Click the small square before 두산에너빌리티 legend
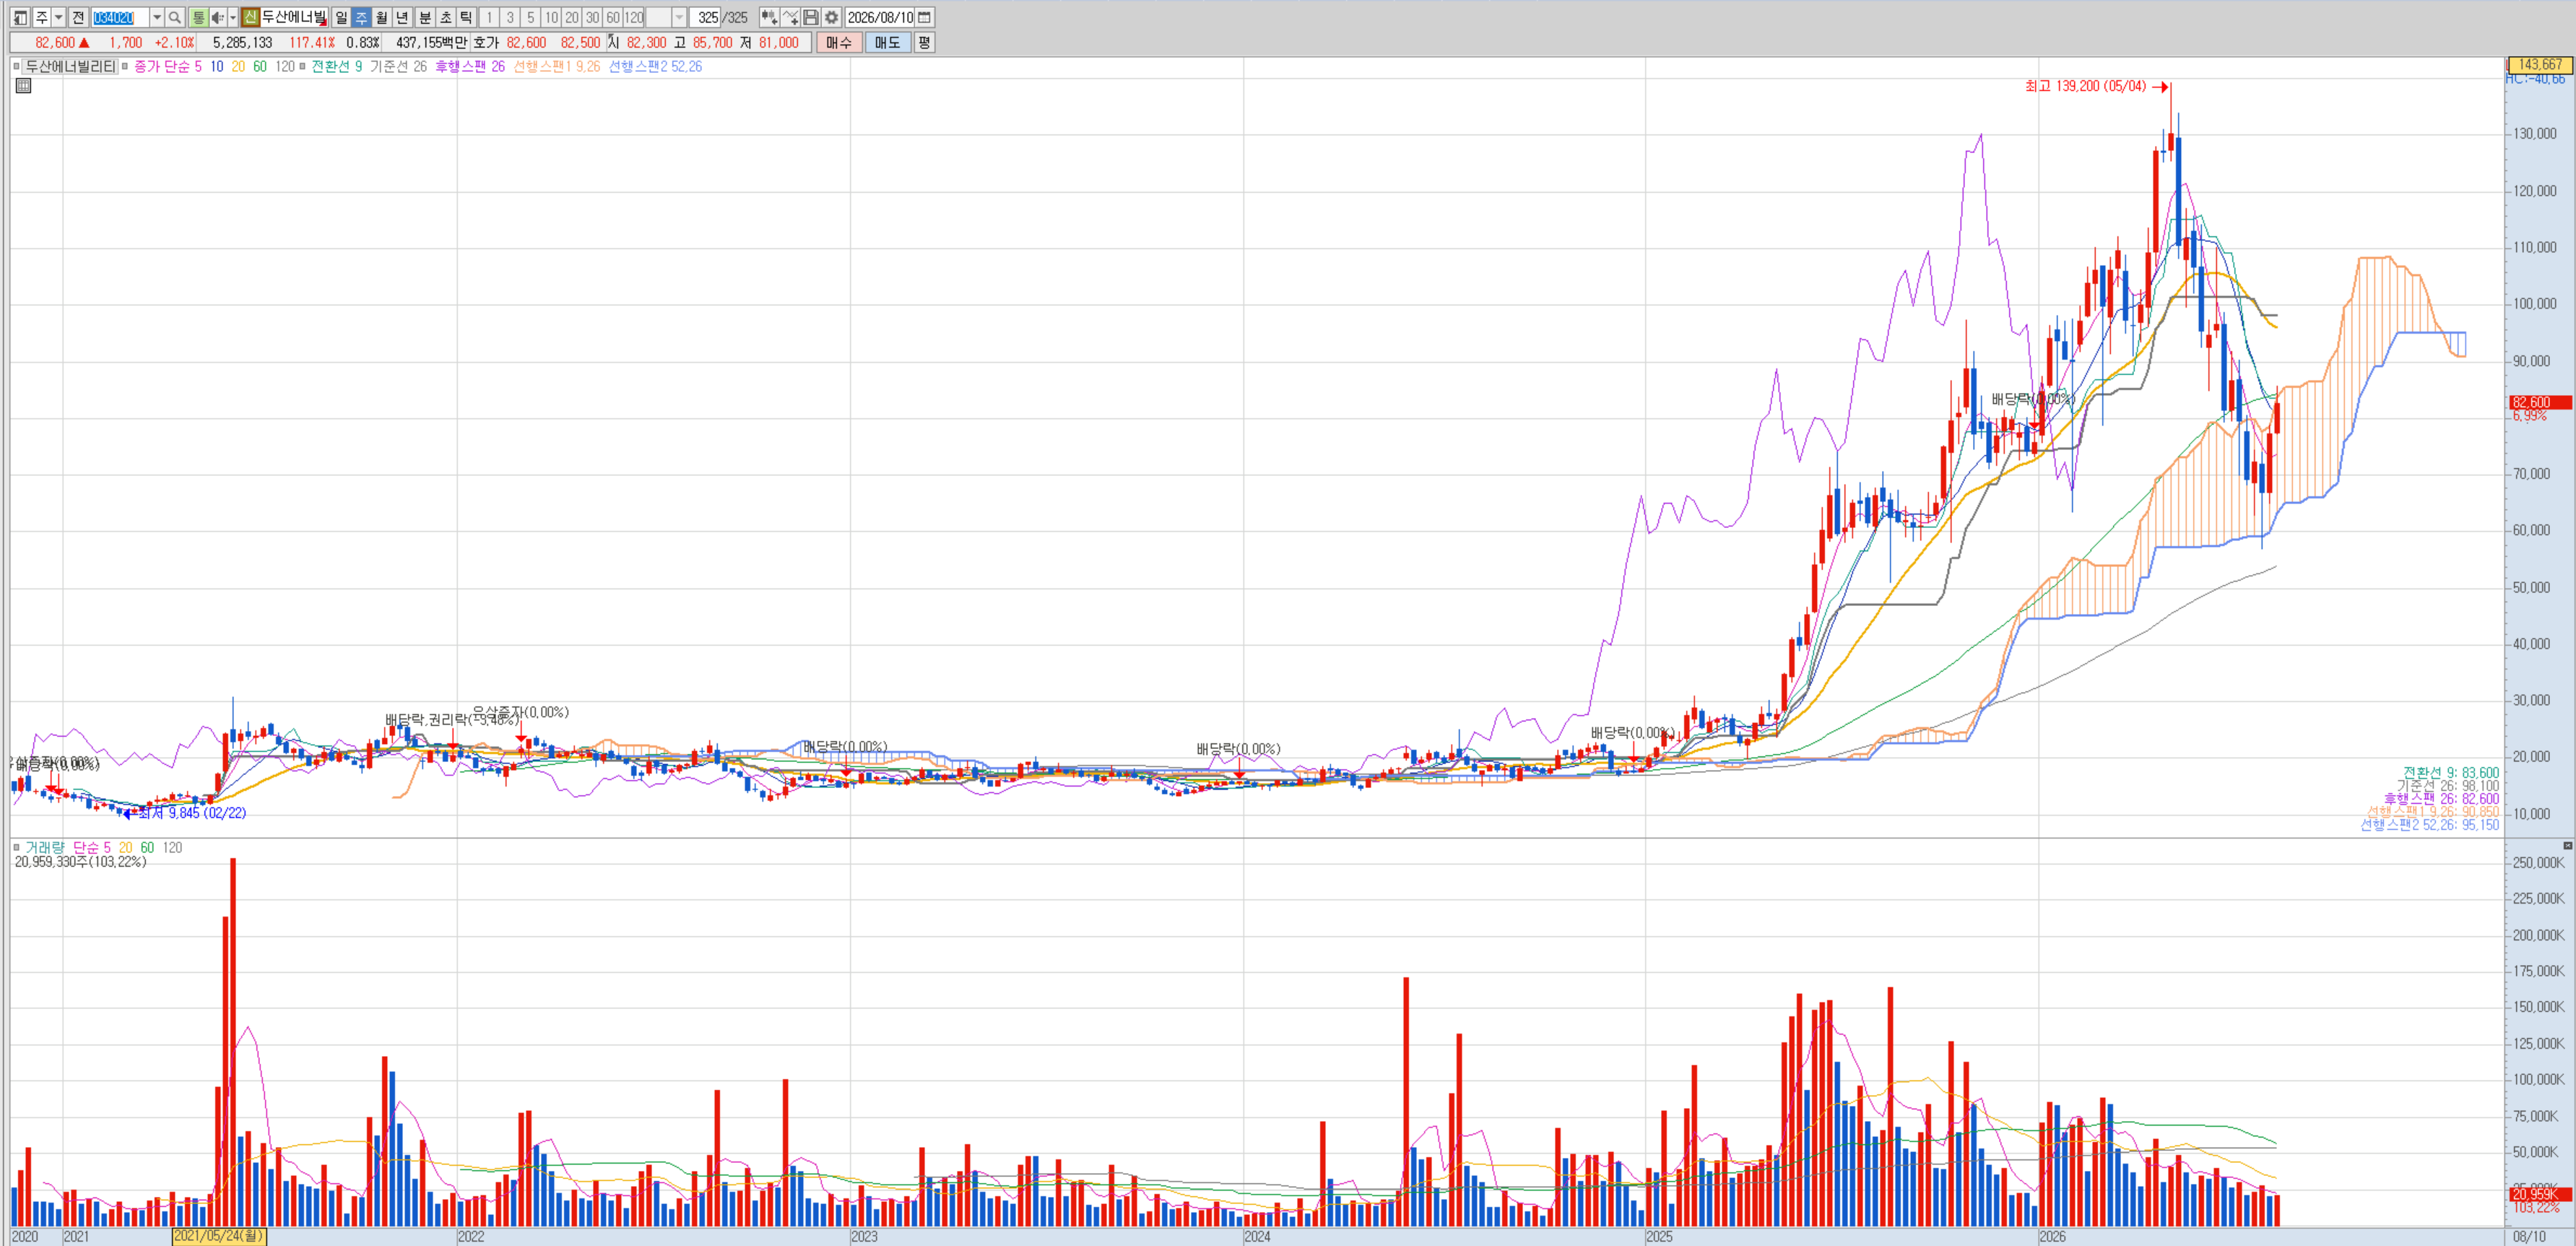 tap(16, 66)
